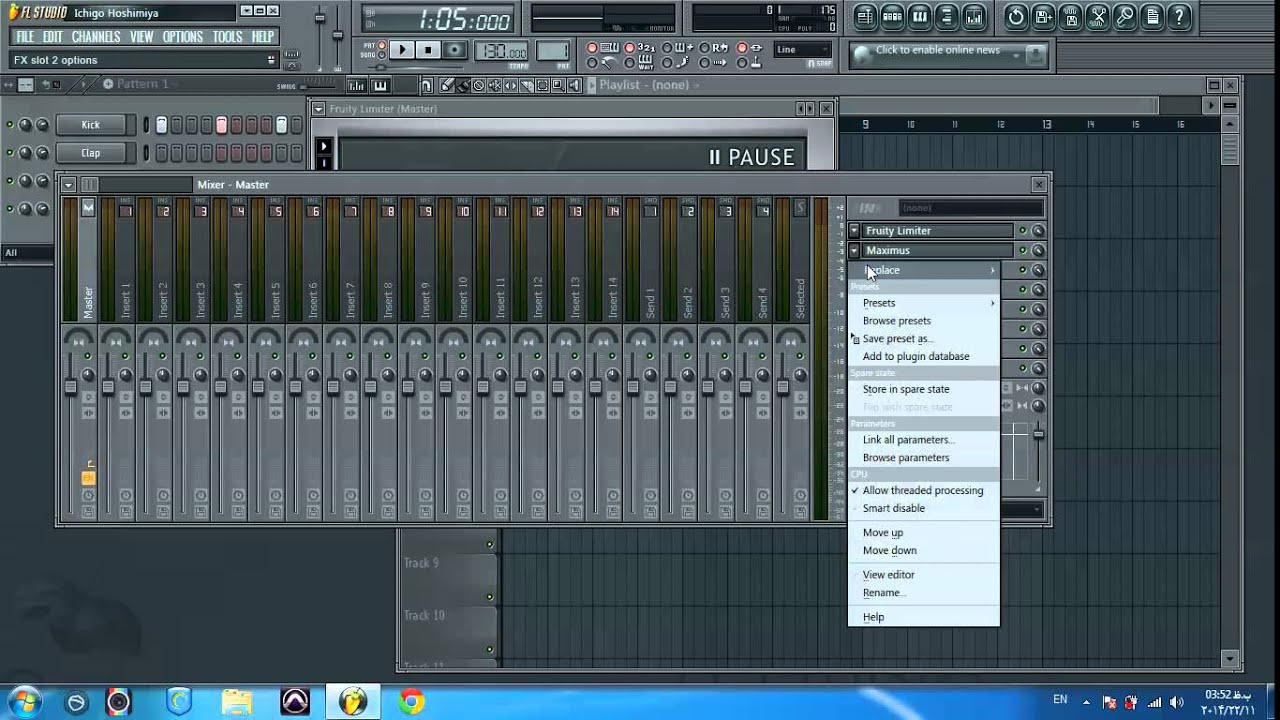Click the Play button in transport
Viewport: 1280px width, 720px height.
[x=401, y=49]
